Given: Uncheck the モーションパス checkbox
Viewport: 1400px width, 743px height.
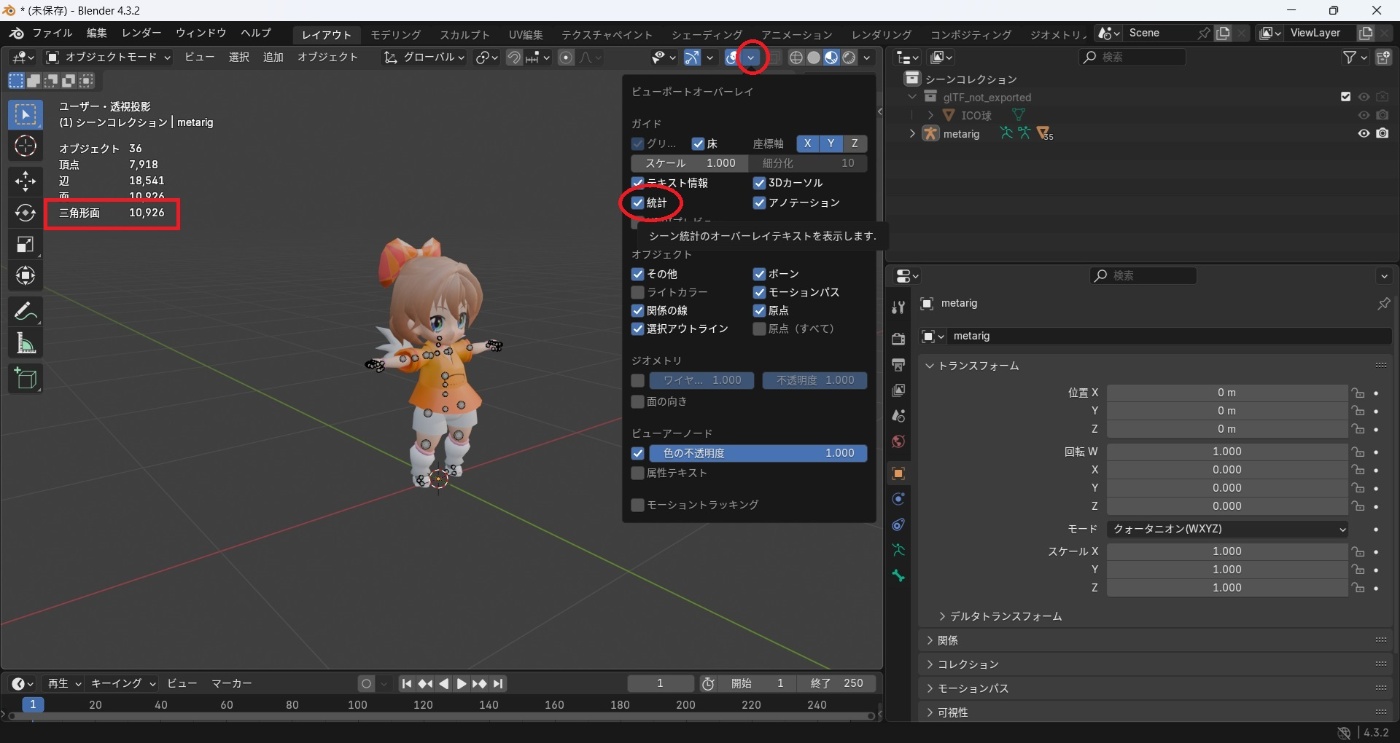Looking at the screenshot, I should point(759,292).
